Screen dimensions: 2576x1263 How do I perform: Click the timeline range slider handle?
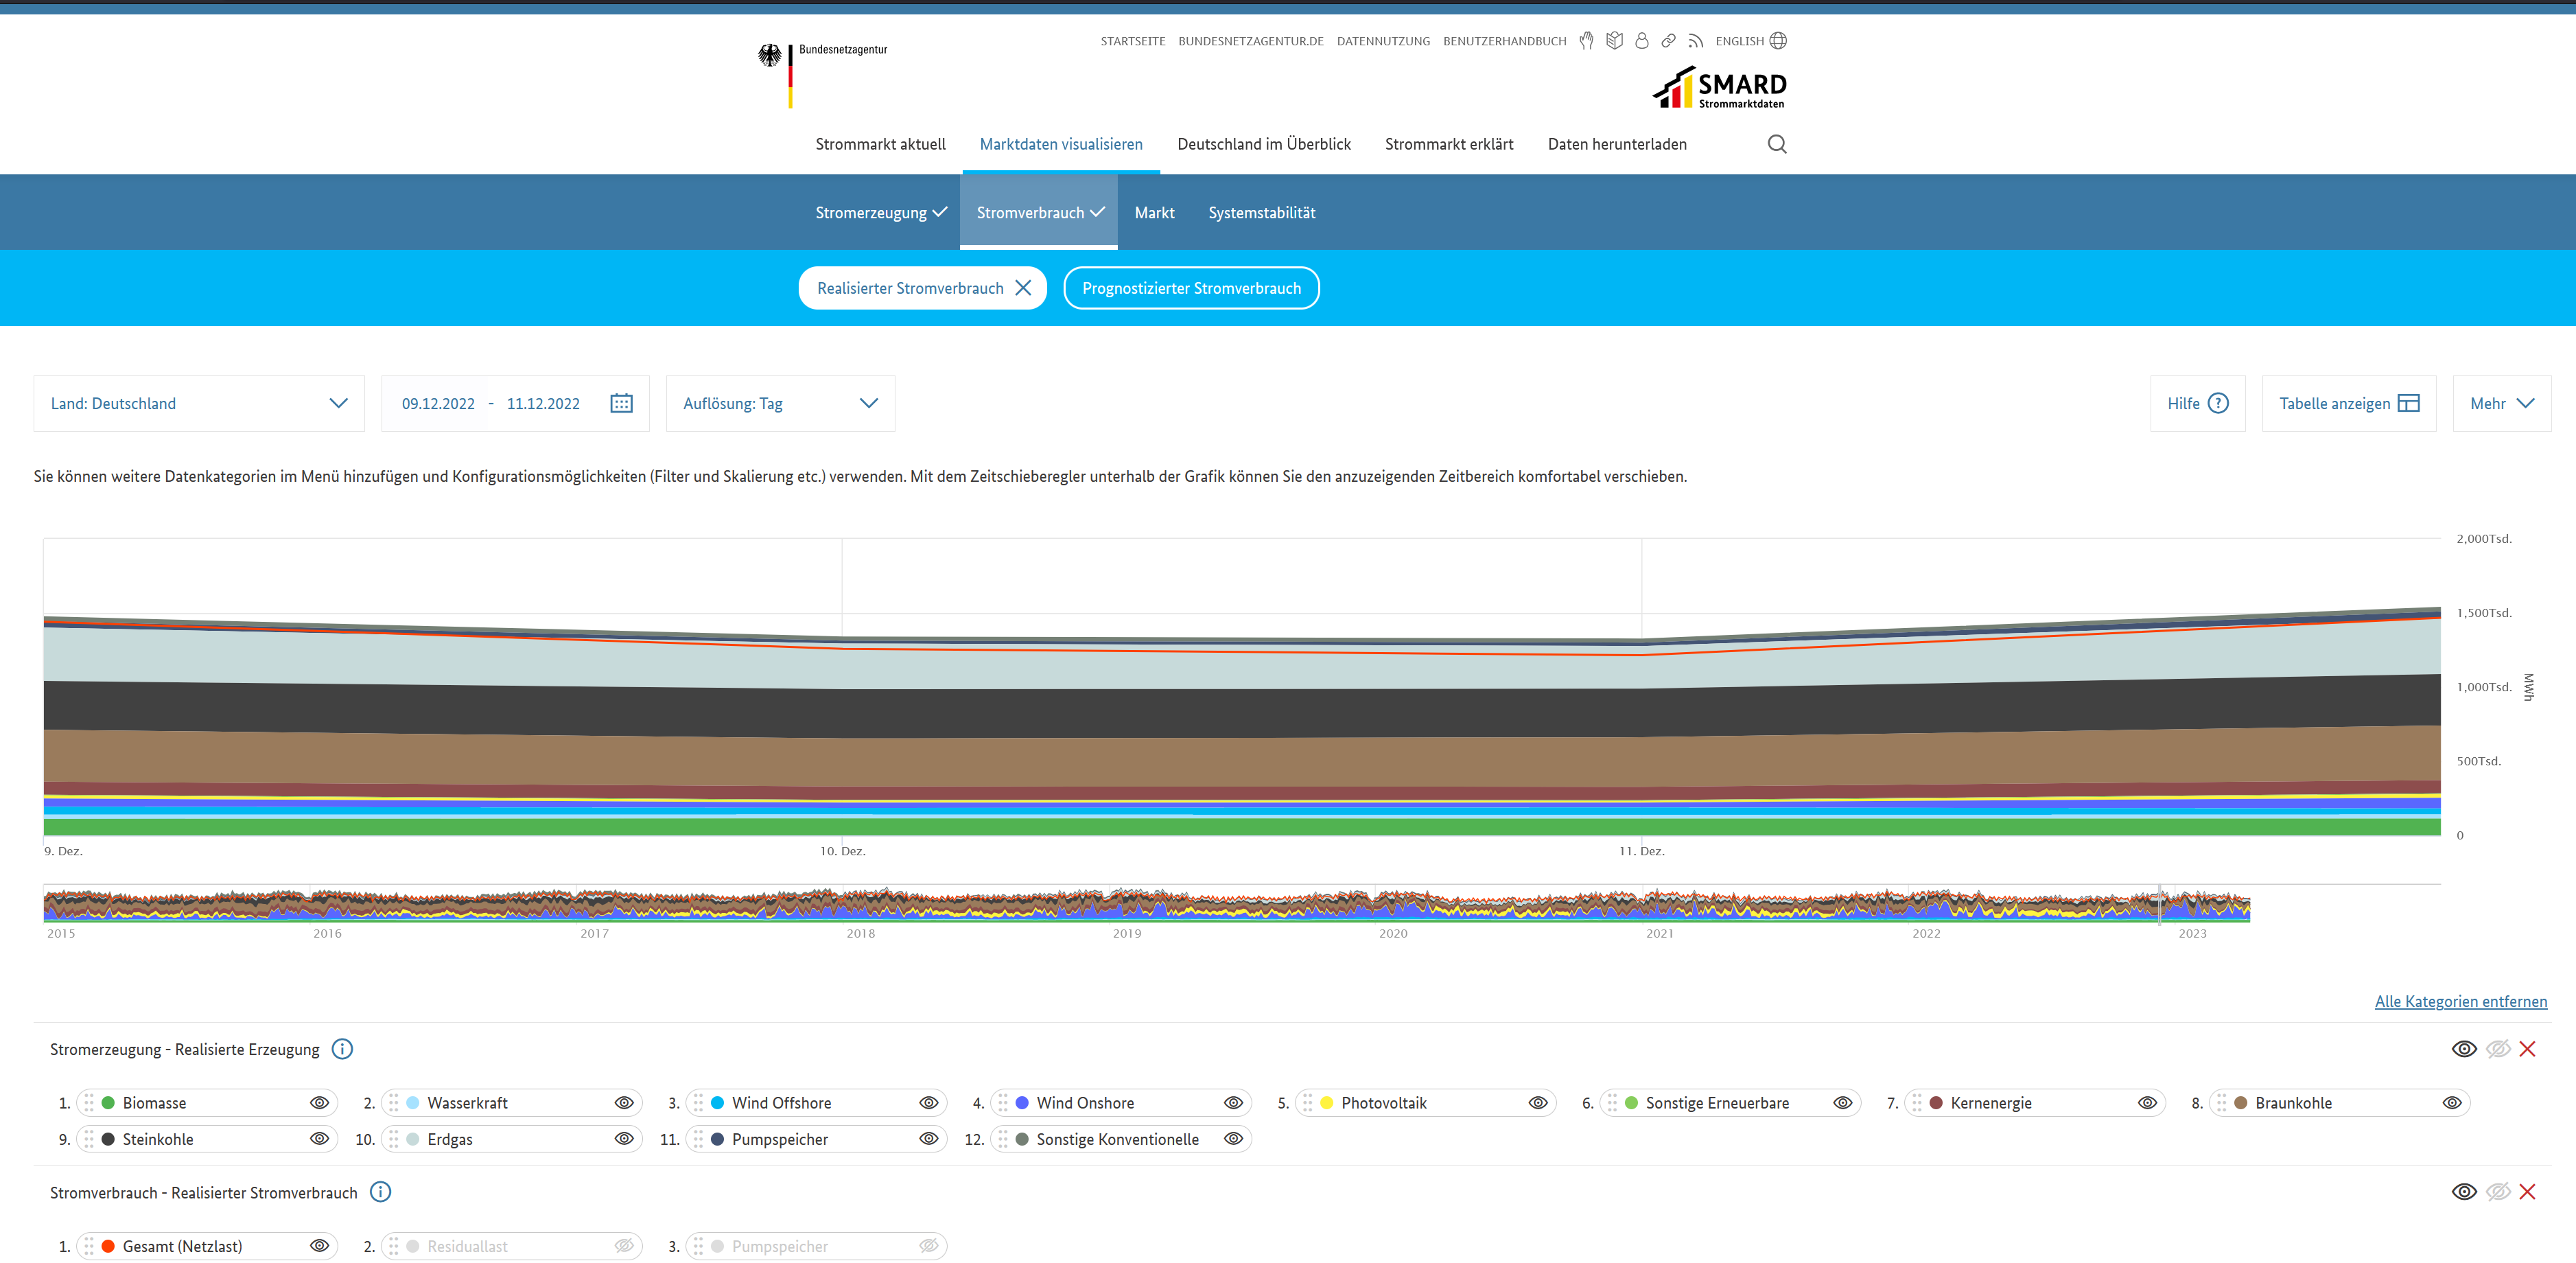pyautogui.click(x=2160, y=905)
